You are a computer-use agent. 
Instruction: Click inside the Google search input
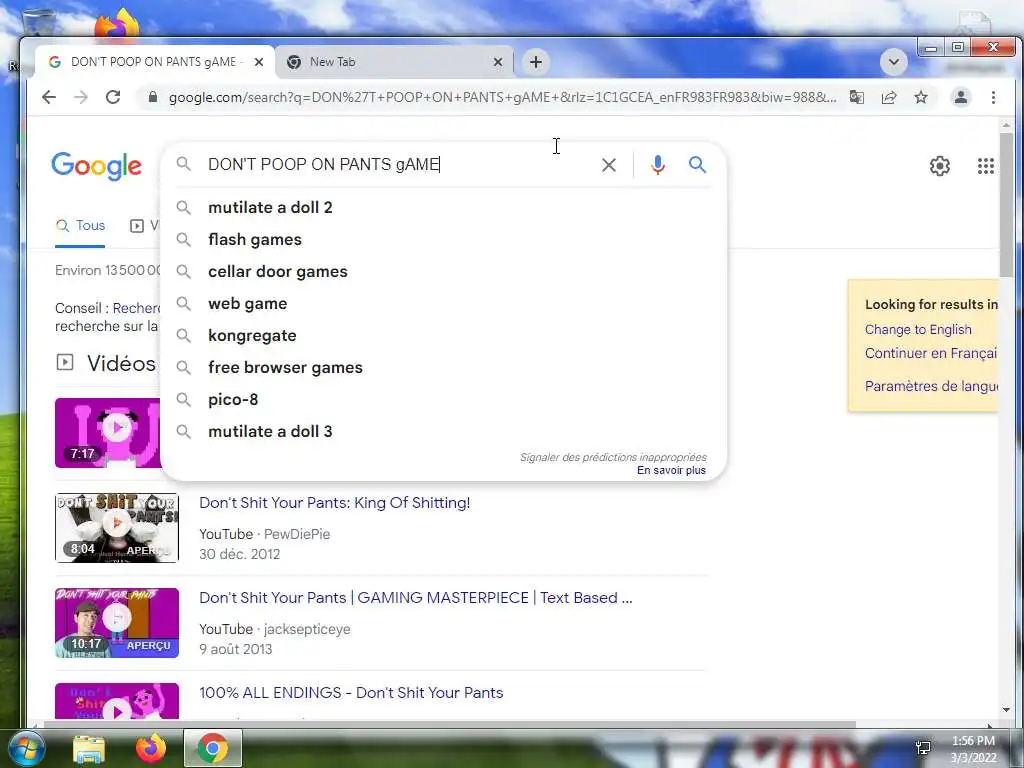tap(398, 165)
